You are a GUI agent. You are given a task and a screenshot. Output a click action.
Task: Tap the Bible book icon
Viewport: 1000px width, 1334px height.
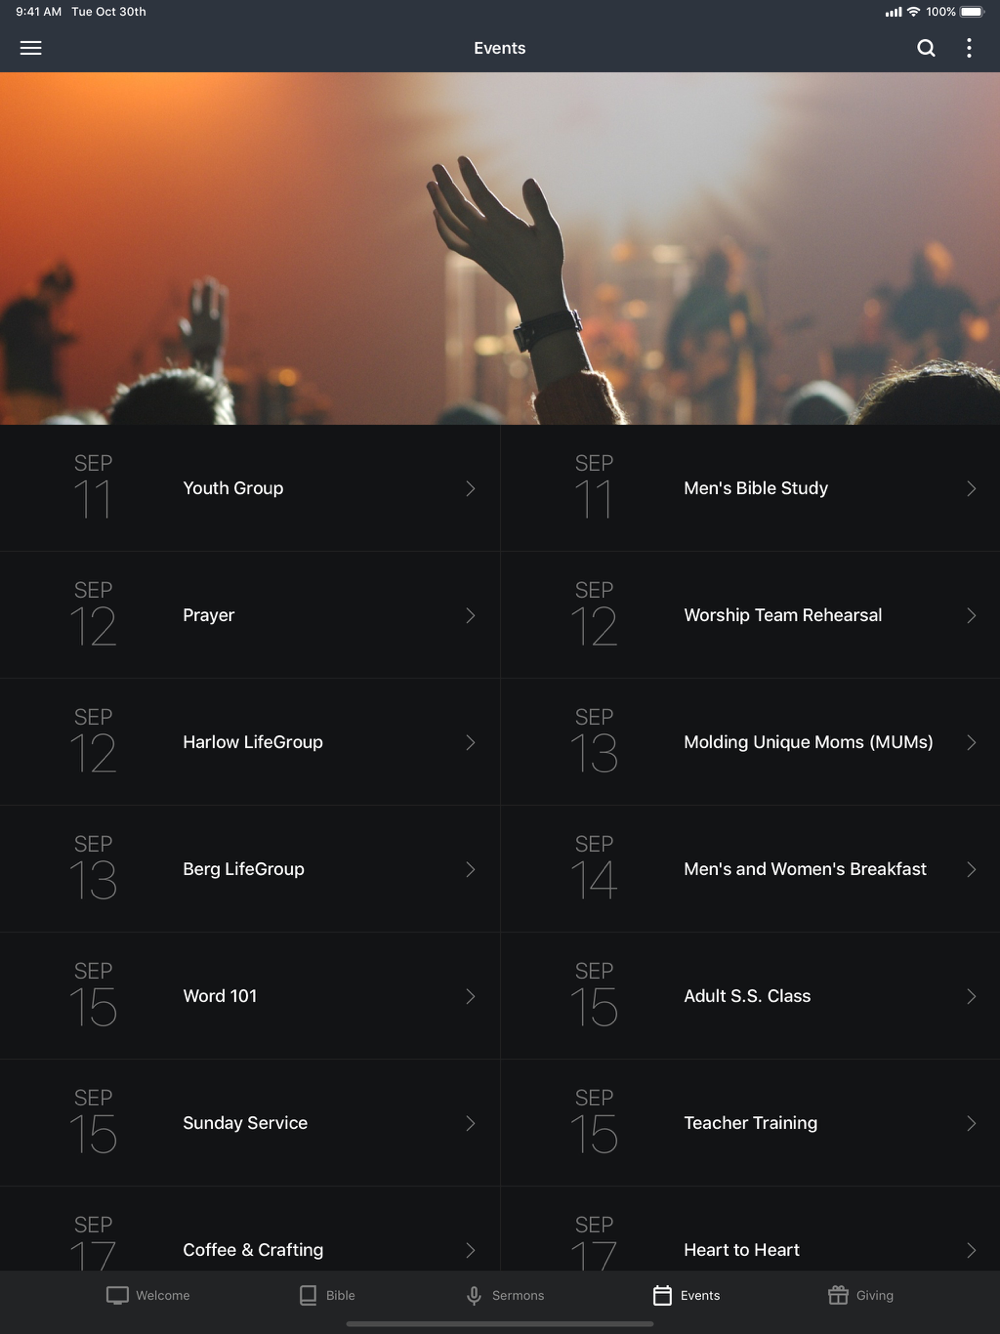pos(308,1295)
